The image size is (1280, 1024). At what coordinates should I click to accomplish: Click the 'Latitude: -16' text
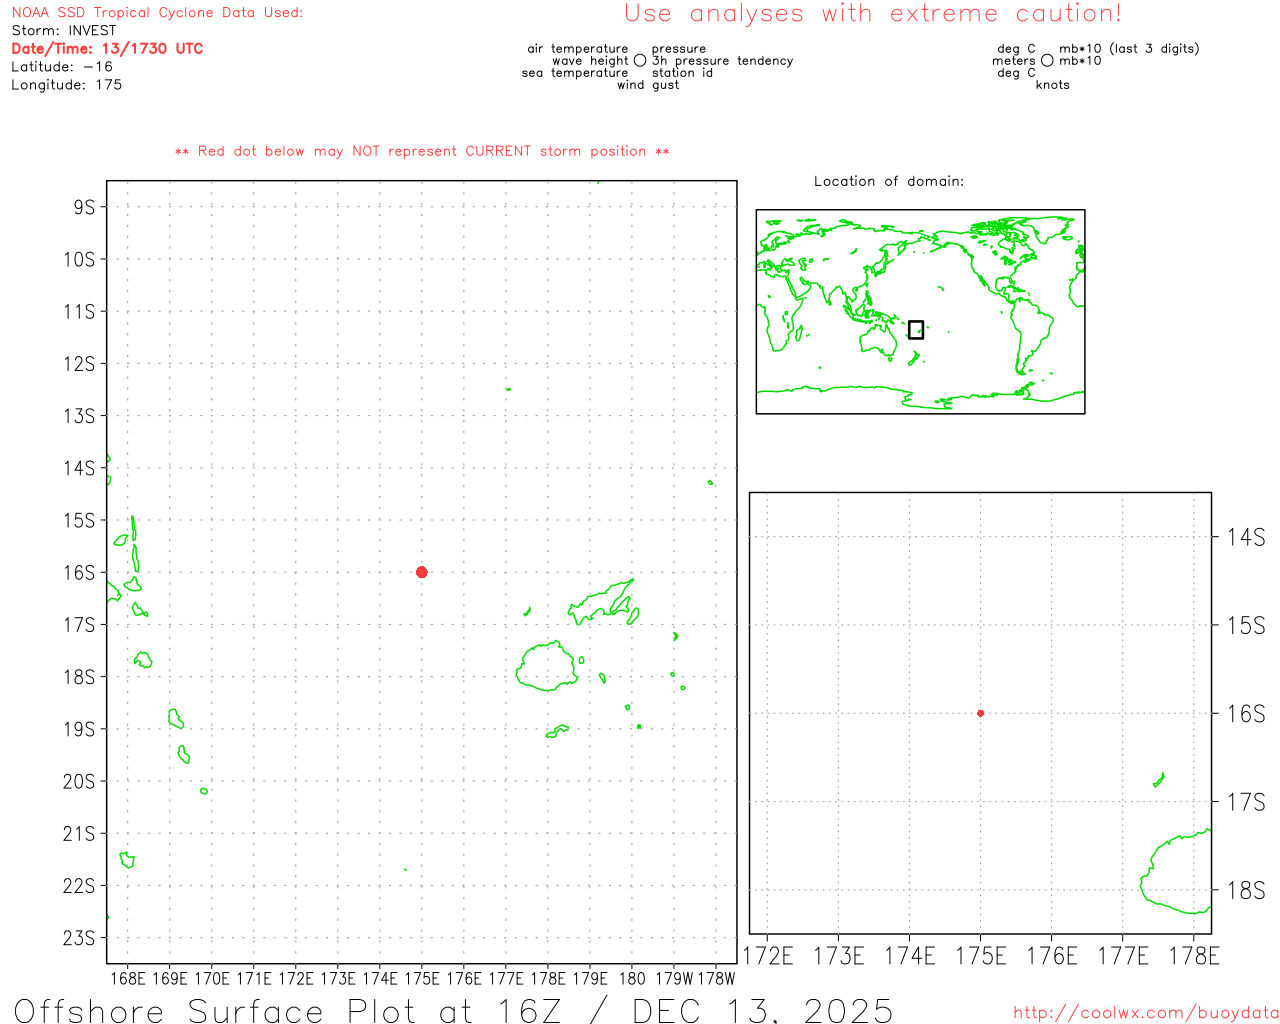click(x=62, y=67)
